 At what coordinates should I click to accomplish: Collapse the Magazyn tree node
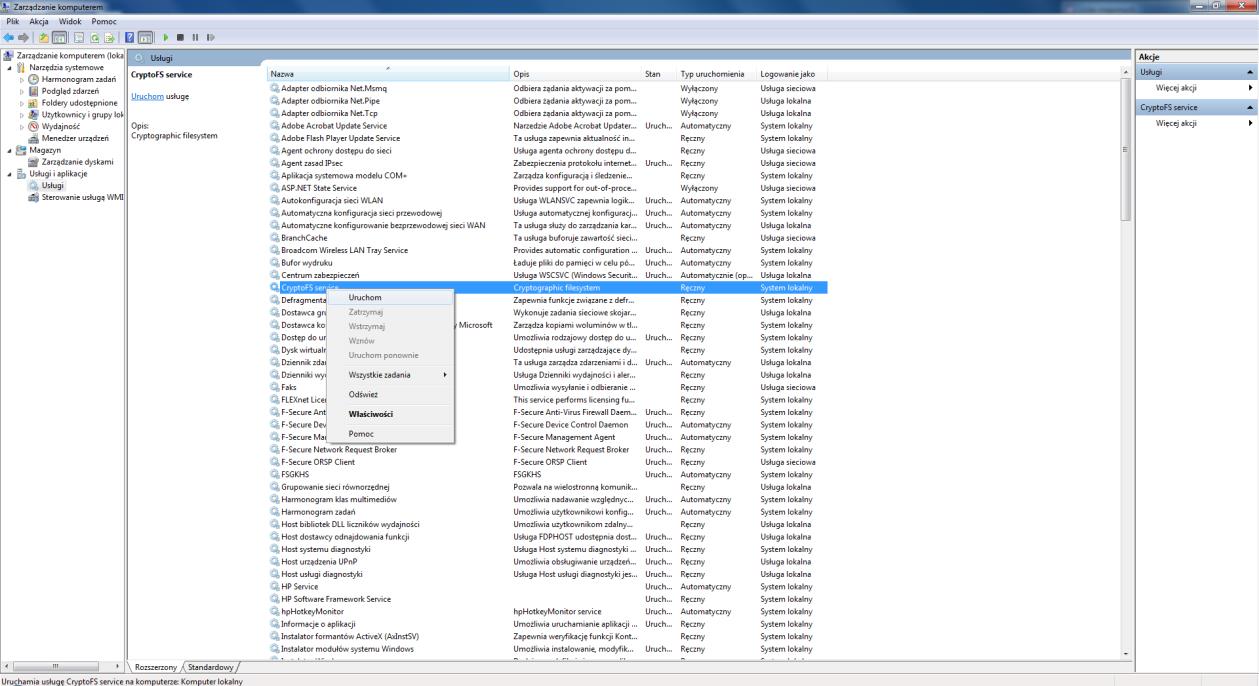[x=8, y=150]
